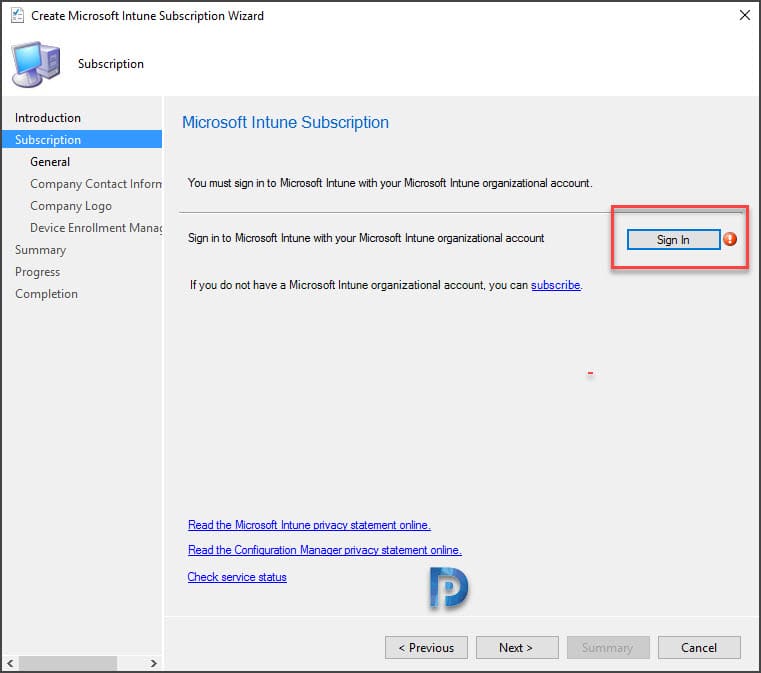
Task: Click the Check service status link
Action: 237,577
